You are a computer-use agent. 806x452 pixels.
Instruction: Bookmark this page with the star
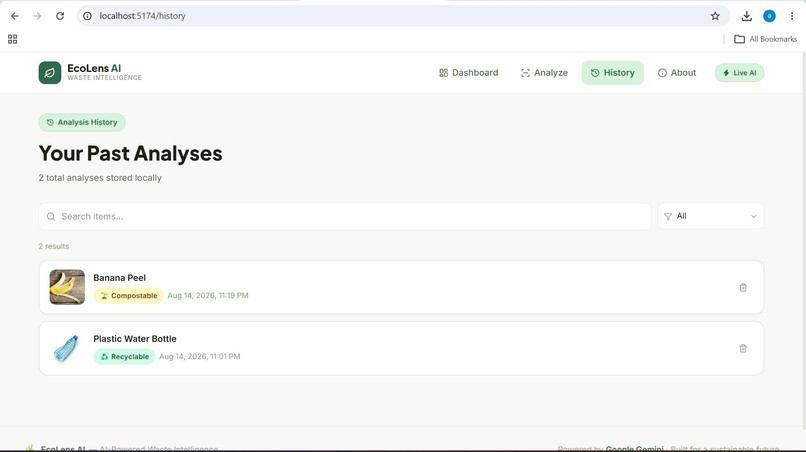(x=715, y=16)
